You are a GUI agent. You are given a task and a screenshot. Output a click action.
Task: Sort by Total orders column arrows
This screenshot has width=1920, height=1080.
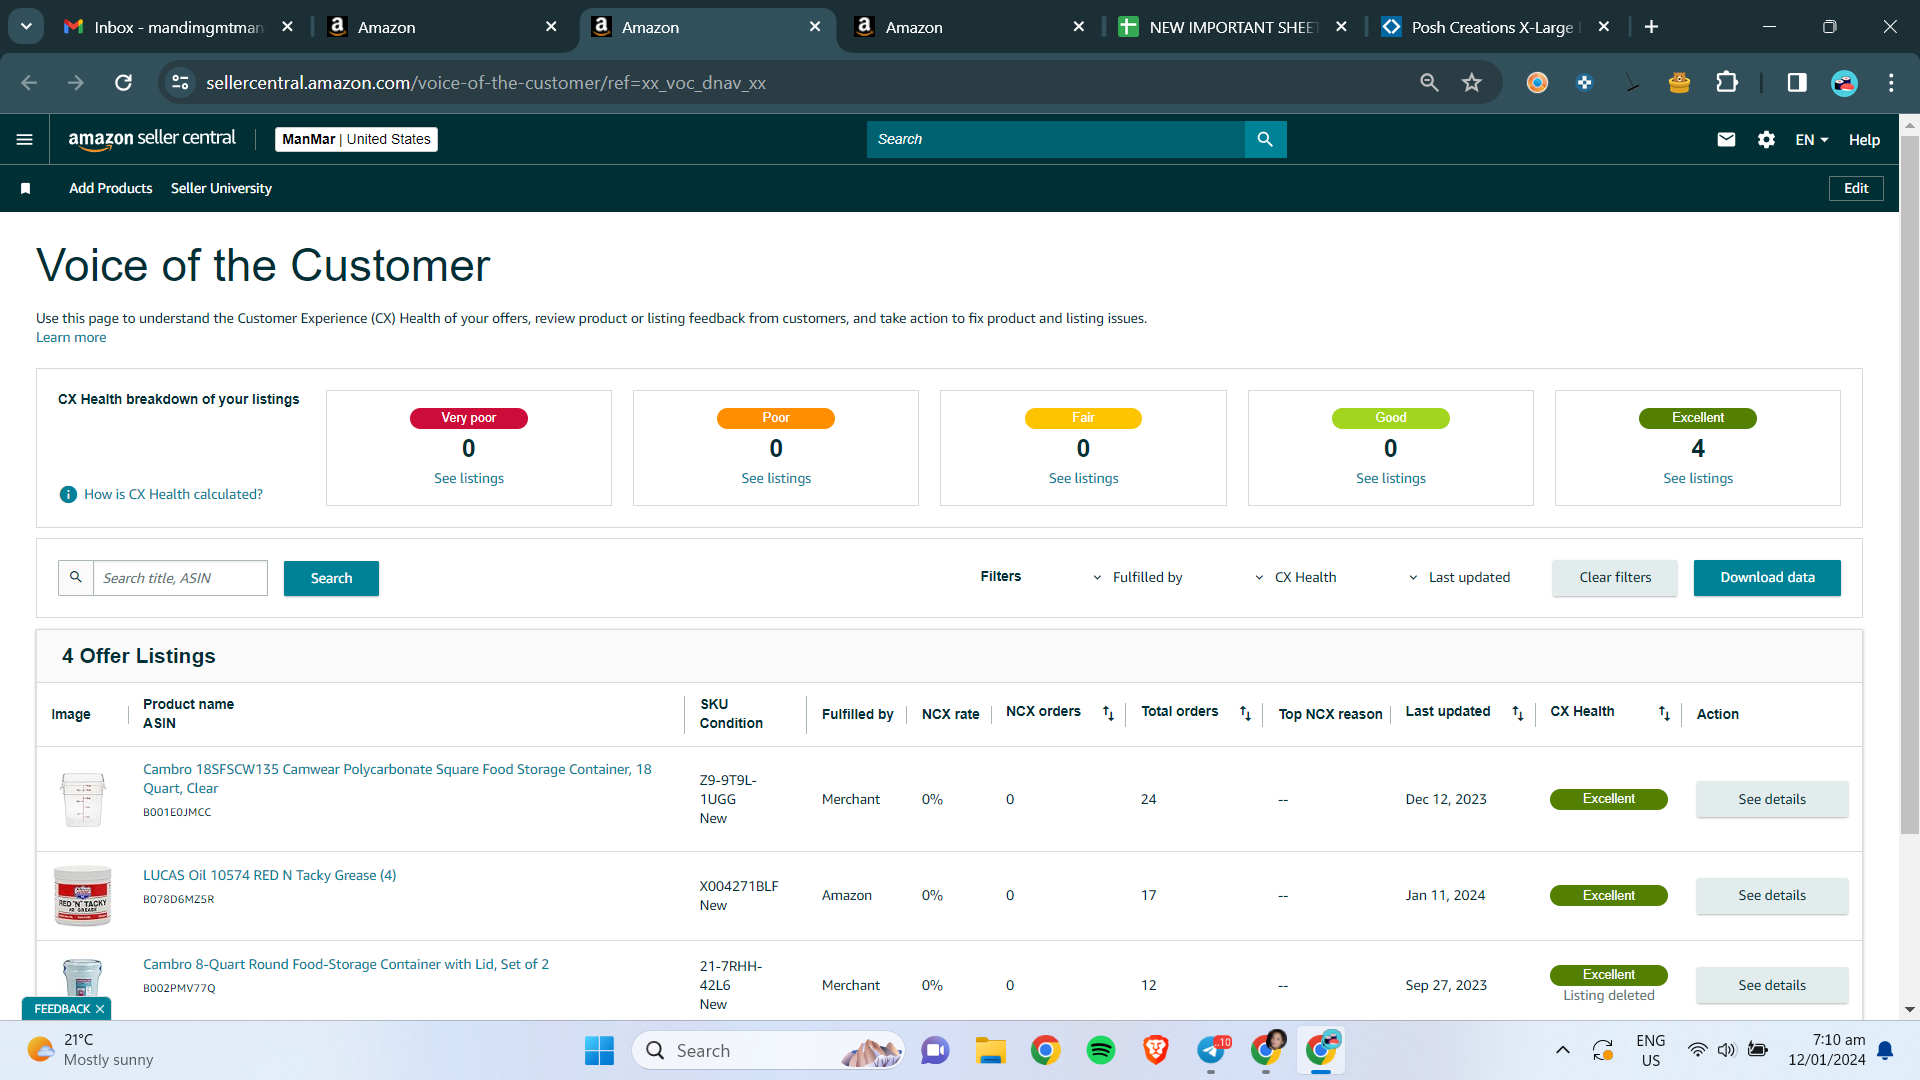coord(1245,713)
